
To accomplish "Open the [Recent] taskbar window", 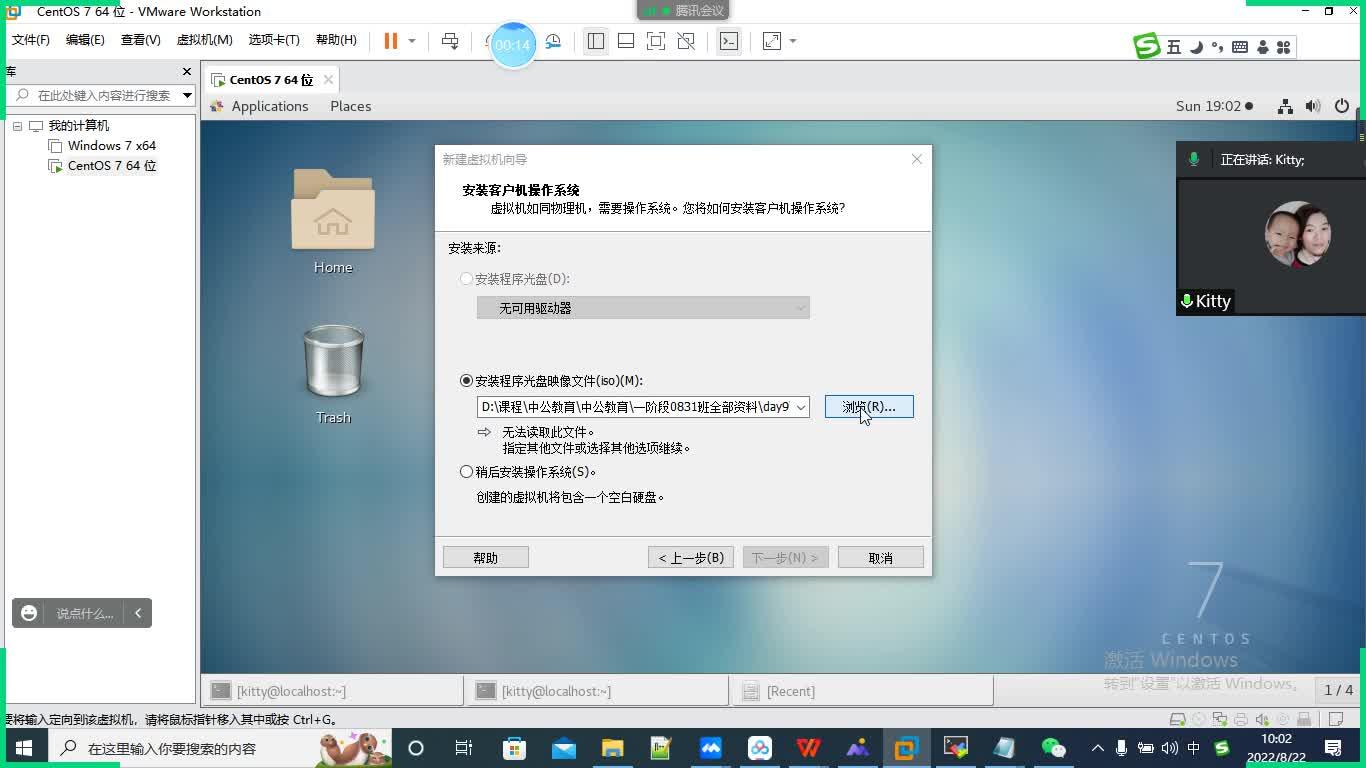I will pyautogui.click(x=862, y=691).
